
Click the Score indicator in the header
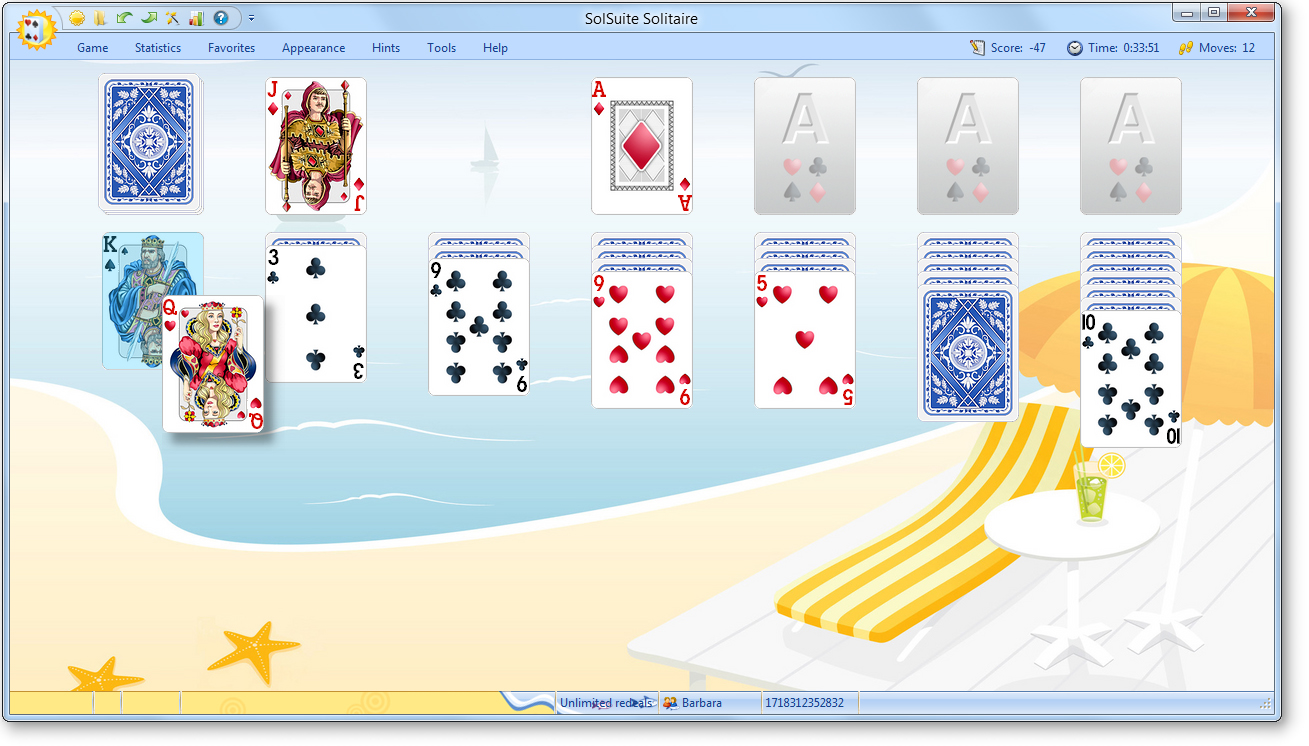tap(1008, 48)
